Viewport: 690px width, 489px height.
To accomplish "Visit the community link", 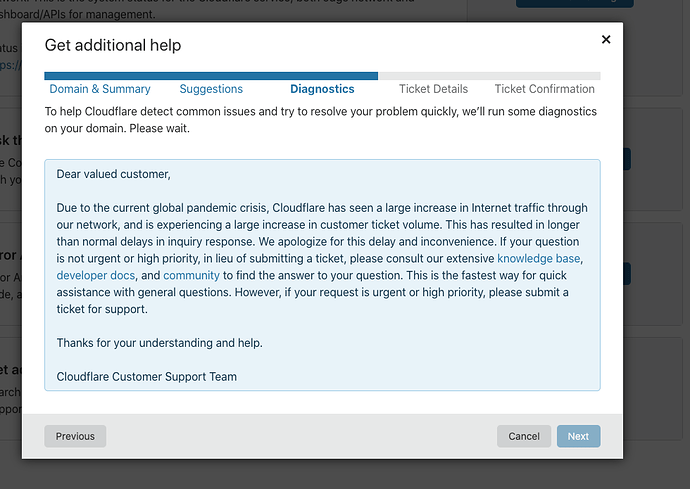I will click(x=191, y=276).
